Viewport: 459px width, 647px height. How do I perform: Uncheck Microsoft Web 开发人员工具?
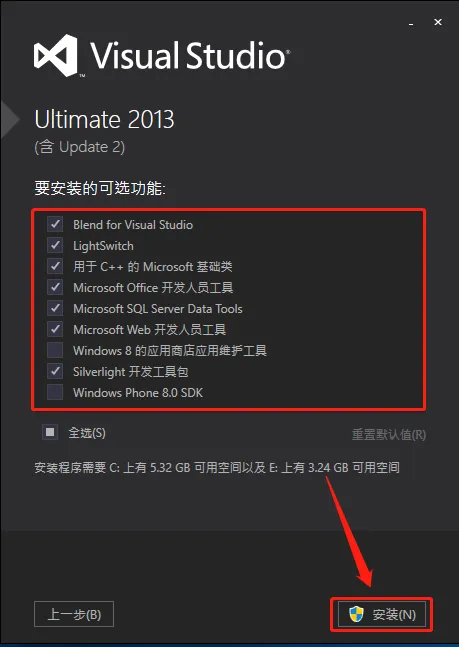pos(55,329)
